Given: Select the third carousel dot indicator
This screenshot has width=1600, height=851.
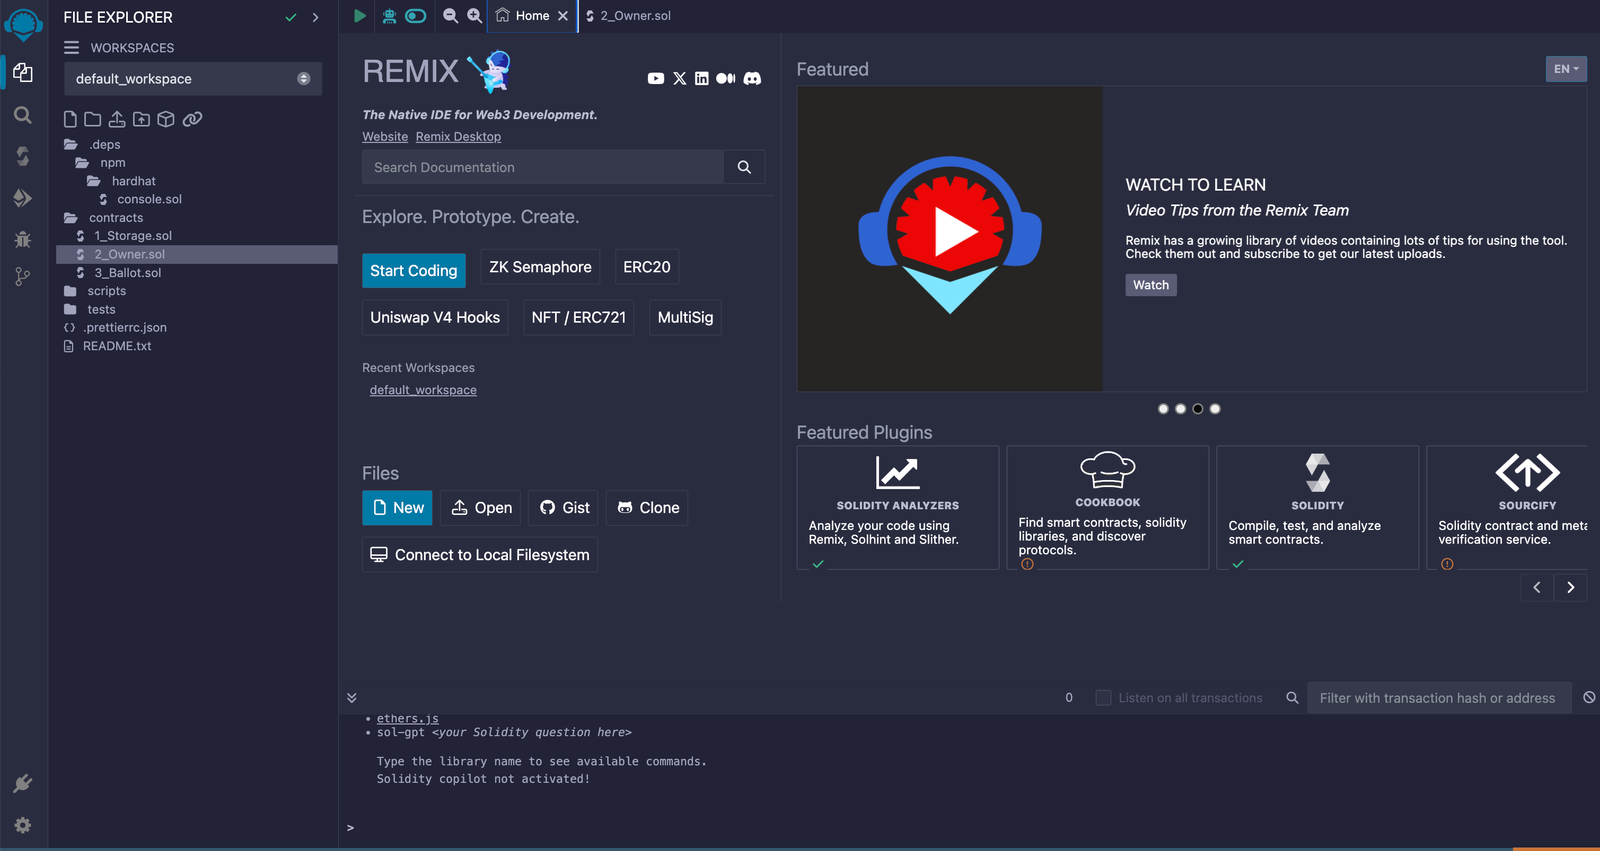Looking at the screenshot, I should 1198,409.
